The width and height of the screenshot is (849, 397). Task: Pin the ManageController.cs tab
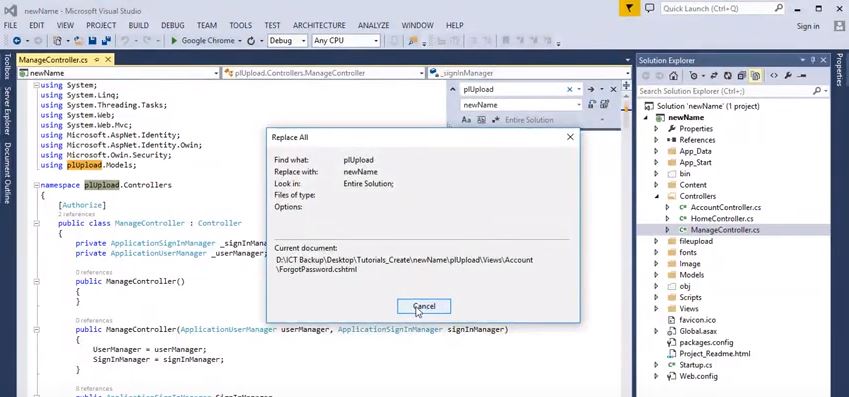coord(97,60)
